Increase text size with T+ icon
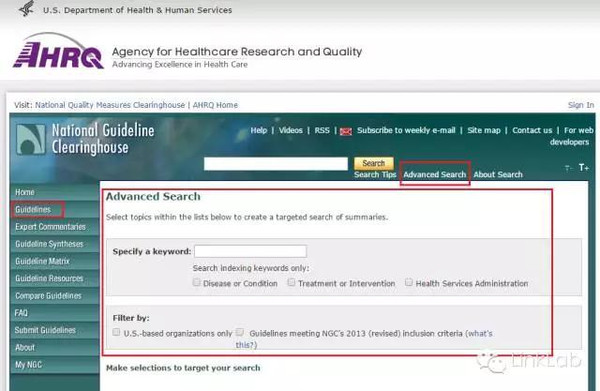 (x=584, y=168)
